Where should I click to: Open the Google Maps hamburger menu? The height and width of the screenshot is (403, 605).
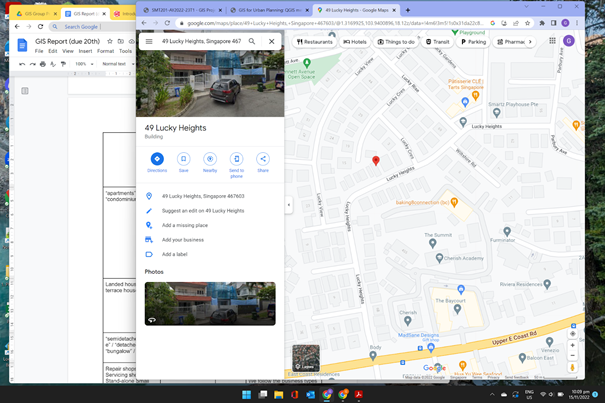(x=149, y=42)
